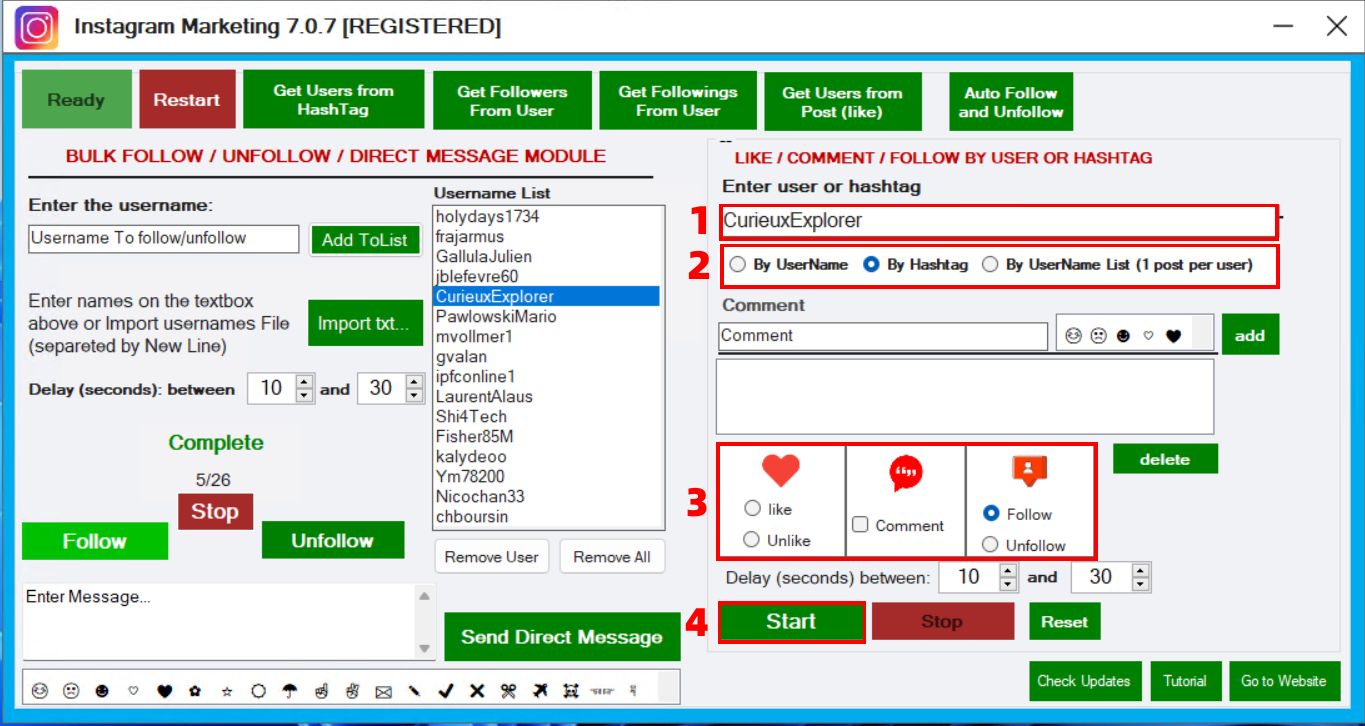
Task: Insert the umbrella emoji in message bar
Action: (290, 690)
